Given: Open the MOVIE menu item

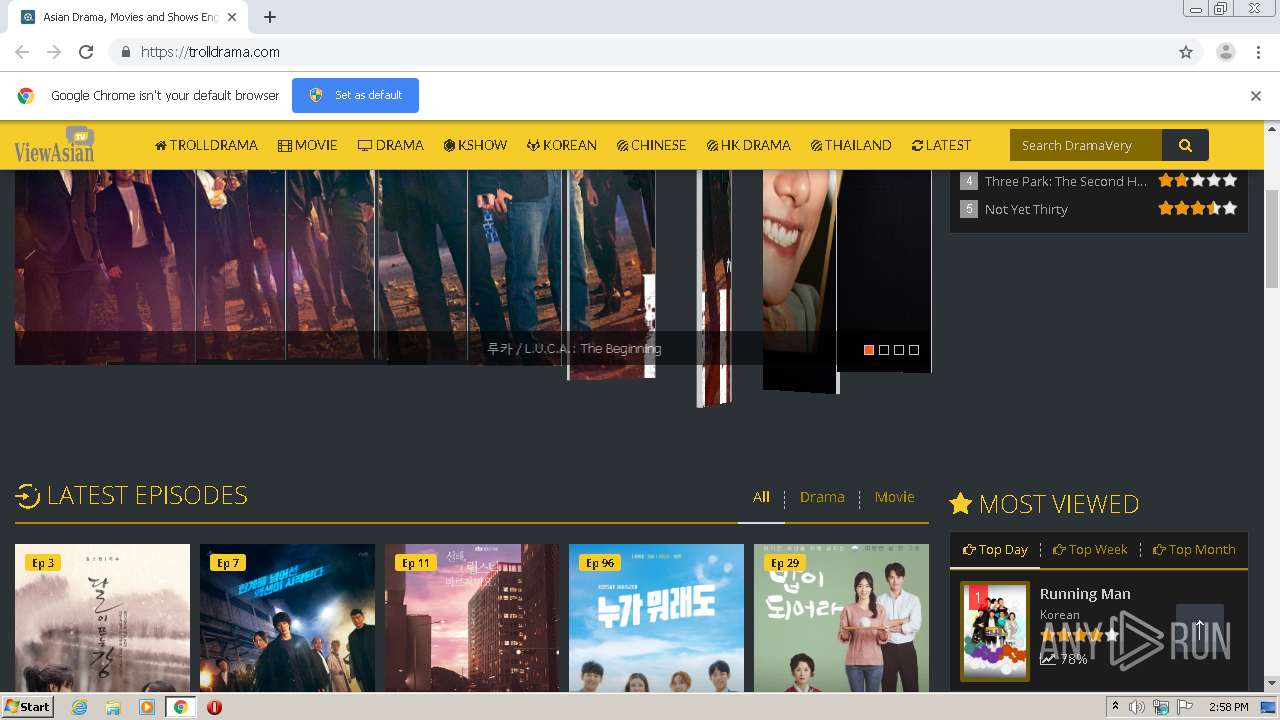Looking at the screenshot, I should point(307,145).
